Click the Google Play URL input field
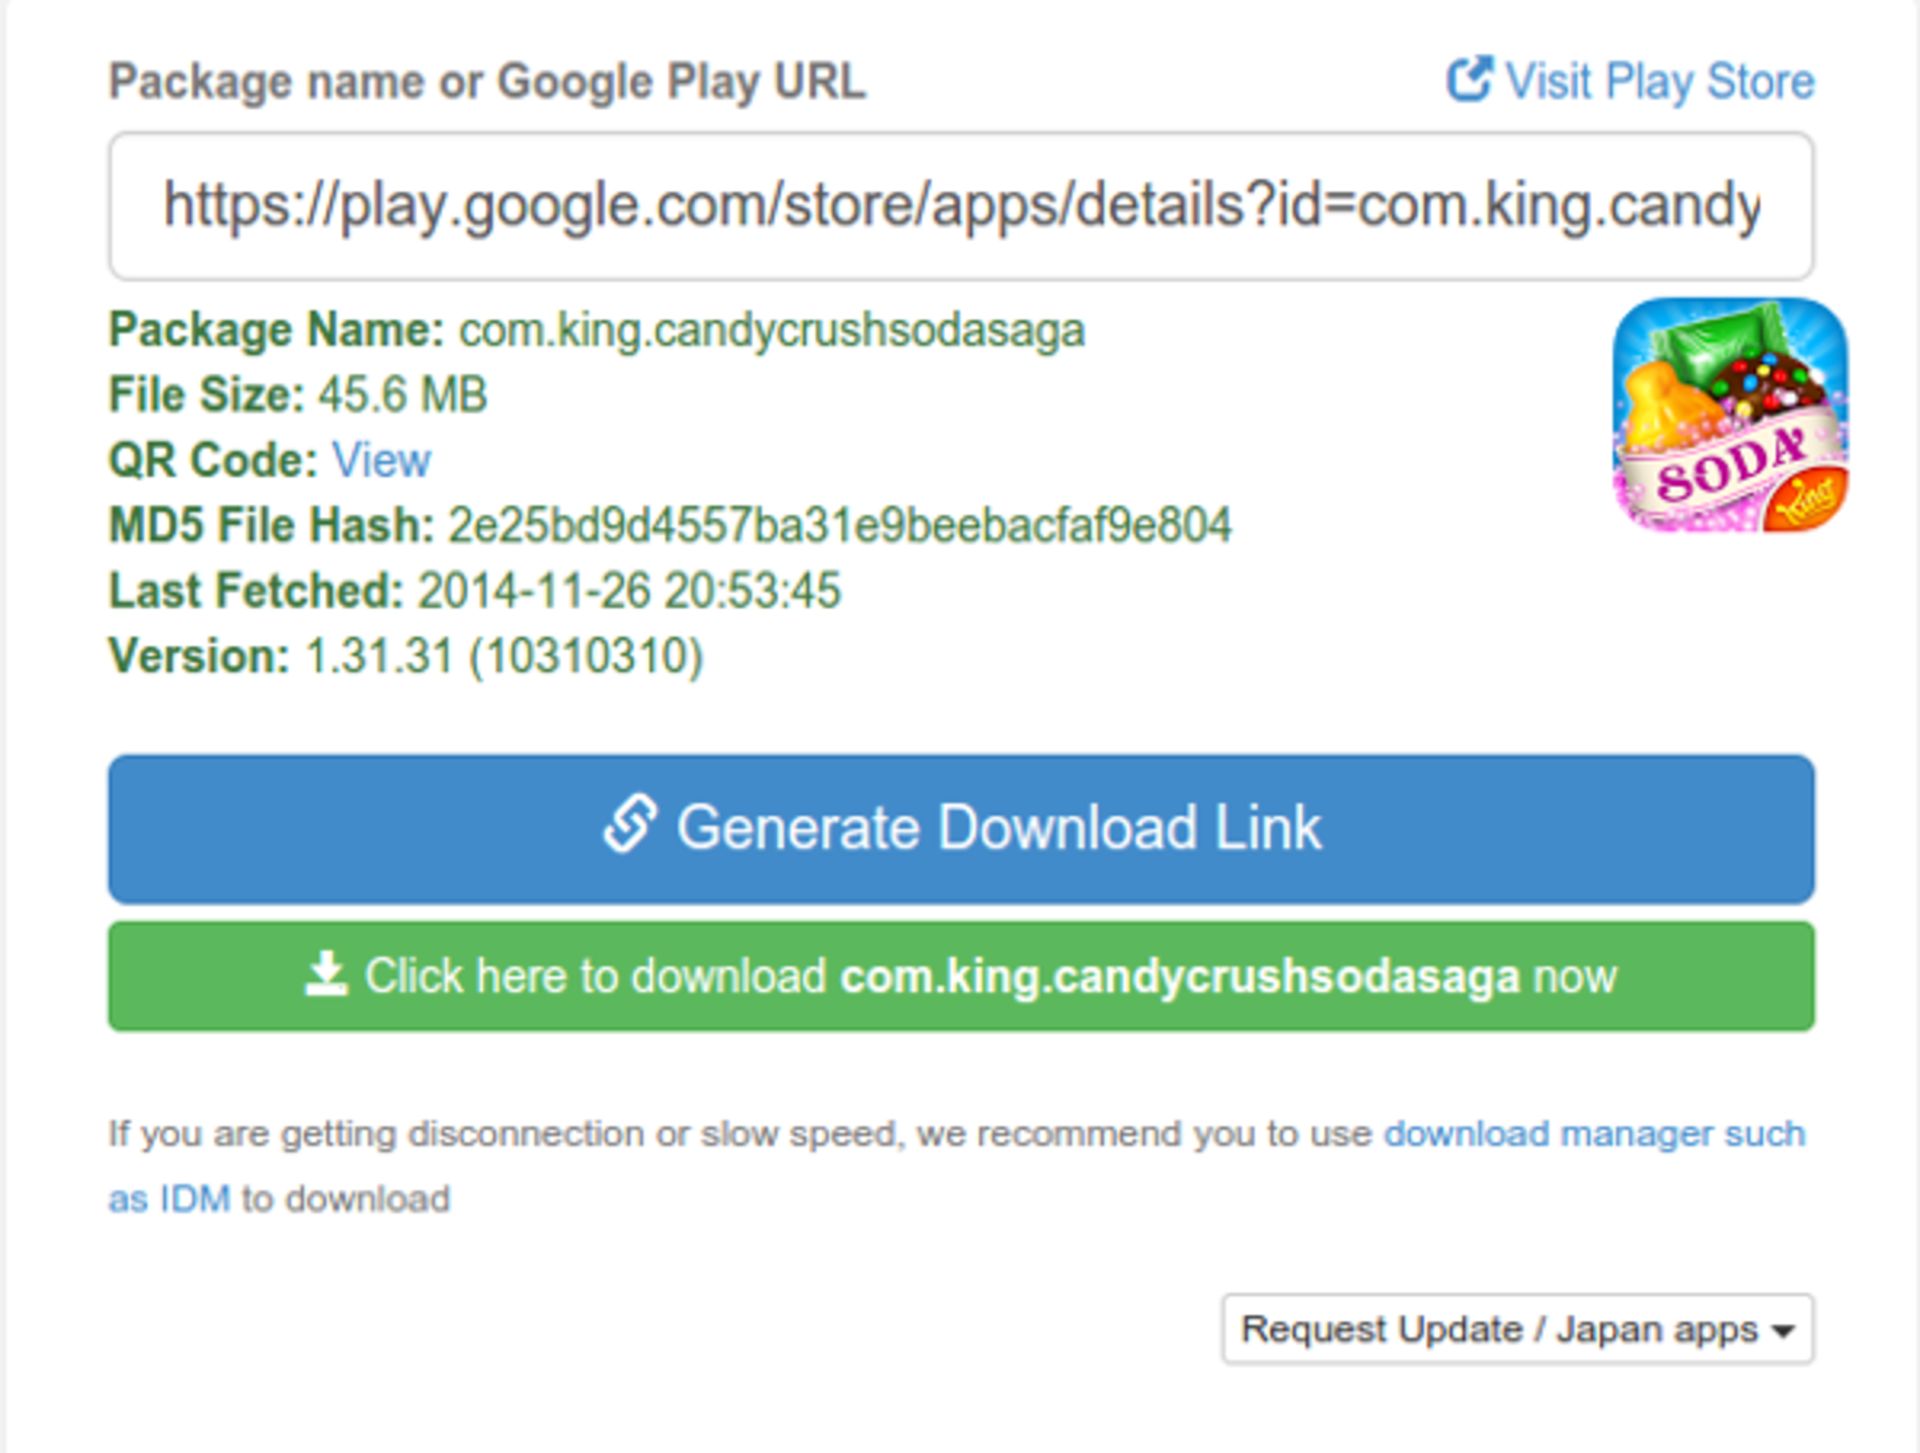1920x1453 pixels. tap(961, 206)
